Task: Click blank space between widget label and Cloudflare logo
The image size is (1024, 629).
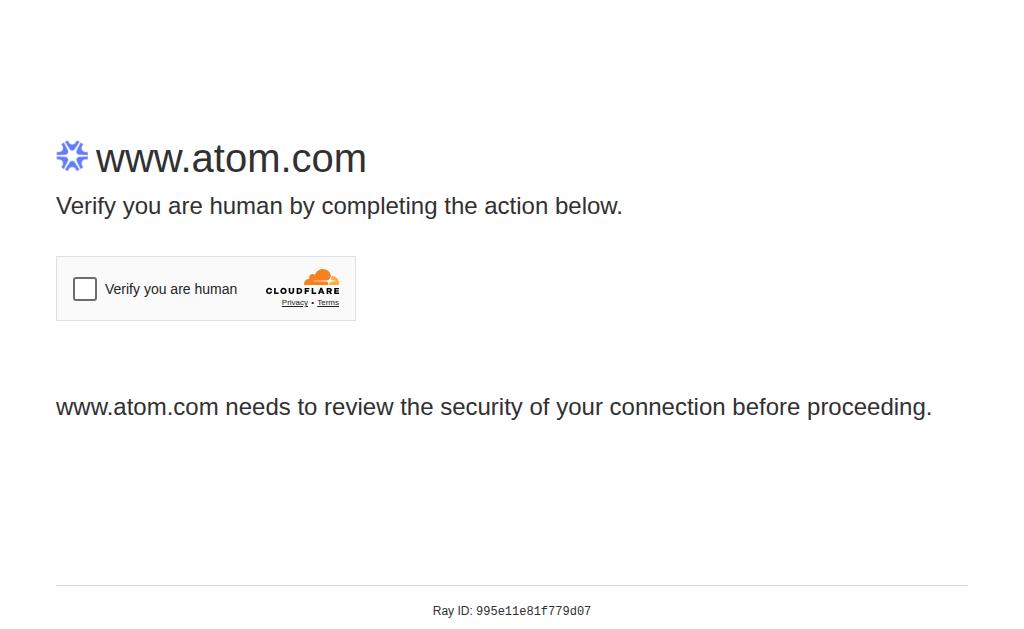Action: (x=251, y=289)
